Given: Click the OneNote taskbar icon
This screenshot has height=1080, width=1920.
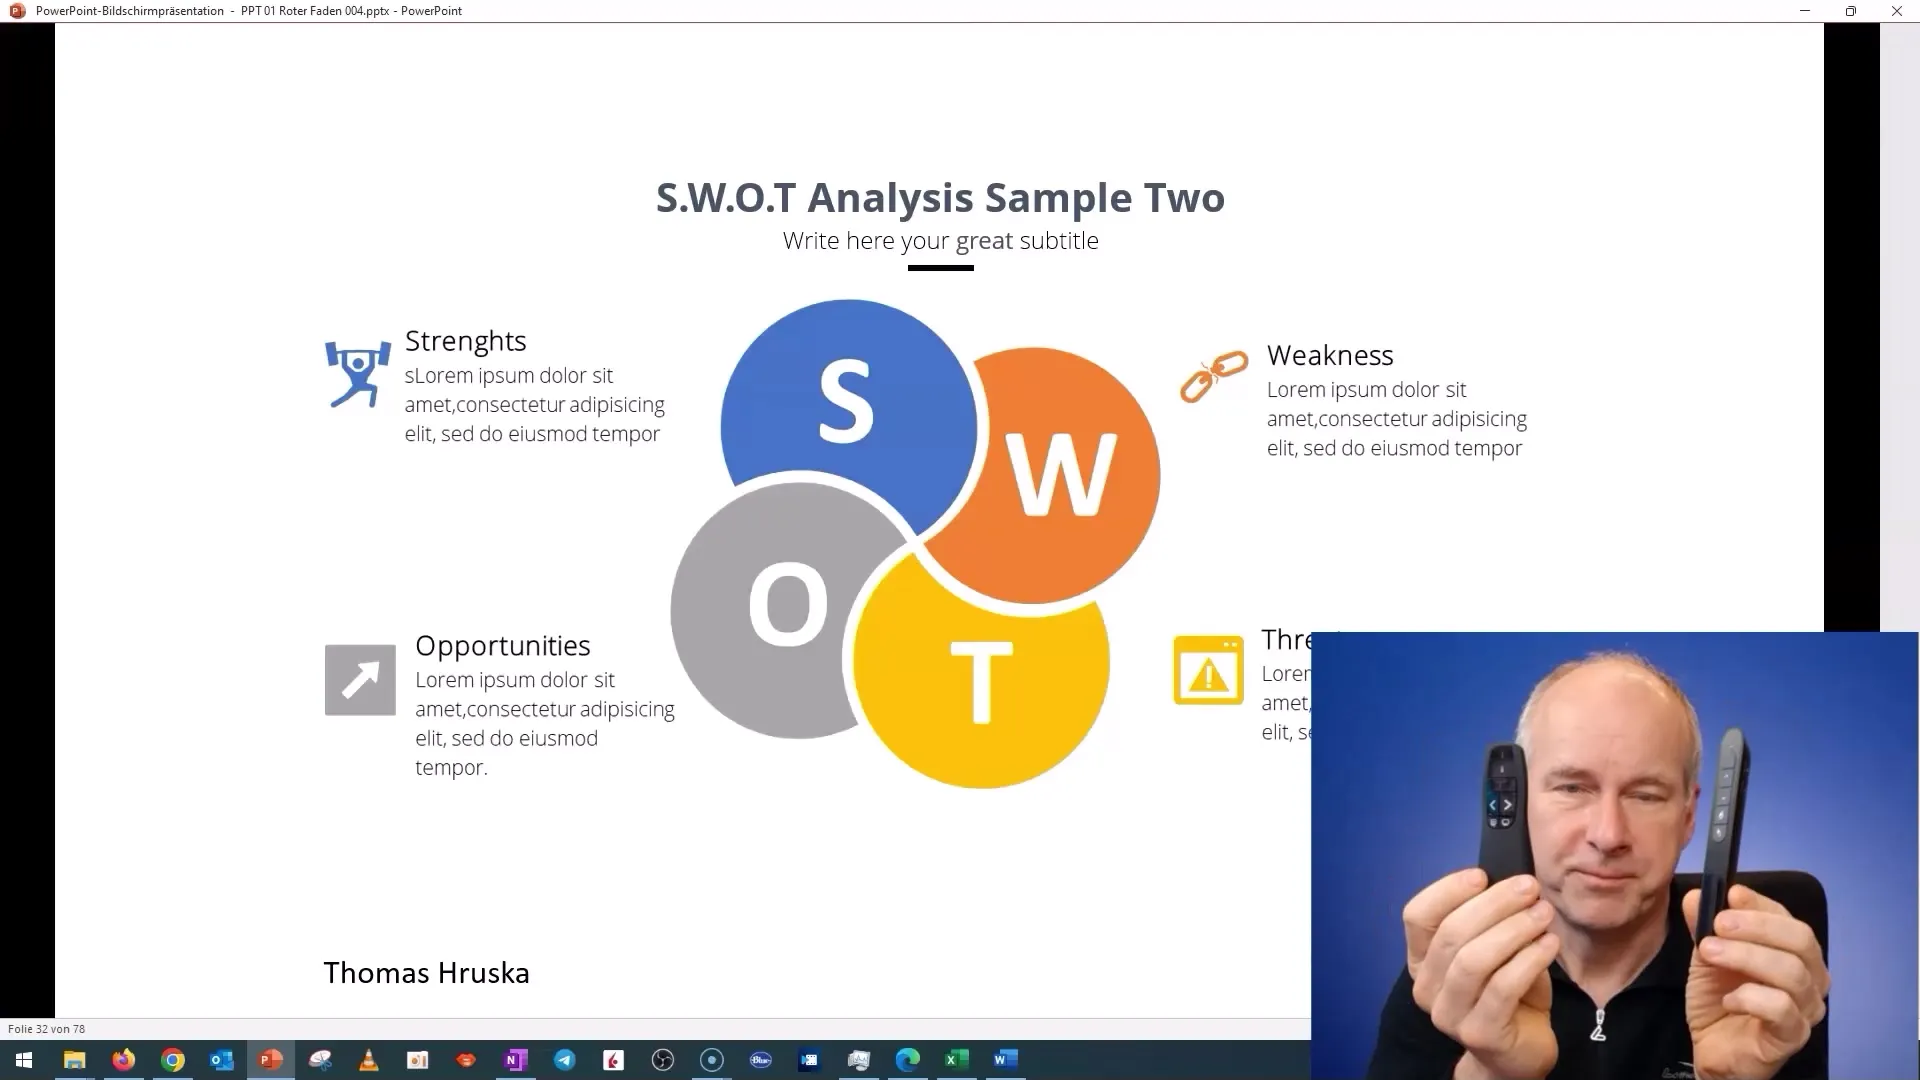Looking at the screenshot, I should point(516,1059).
